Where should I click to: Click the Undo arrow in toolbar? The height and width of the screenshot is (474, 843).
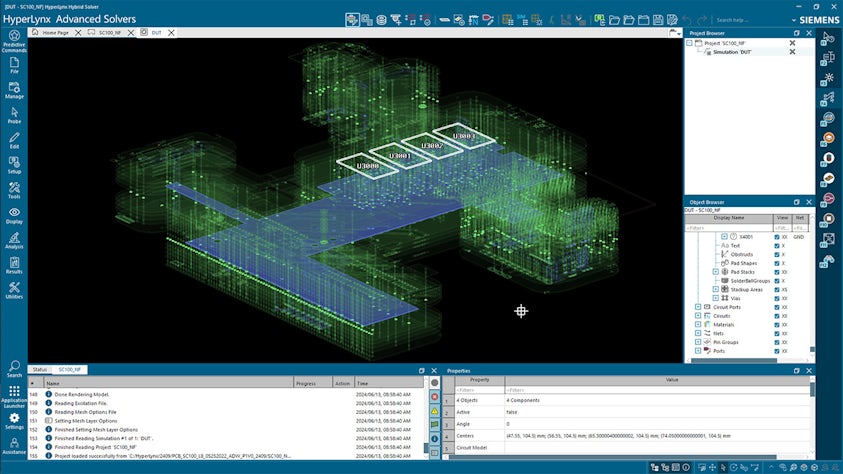coord(687,20)
